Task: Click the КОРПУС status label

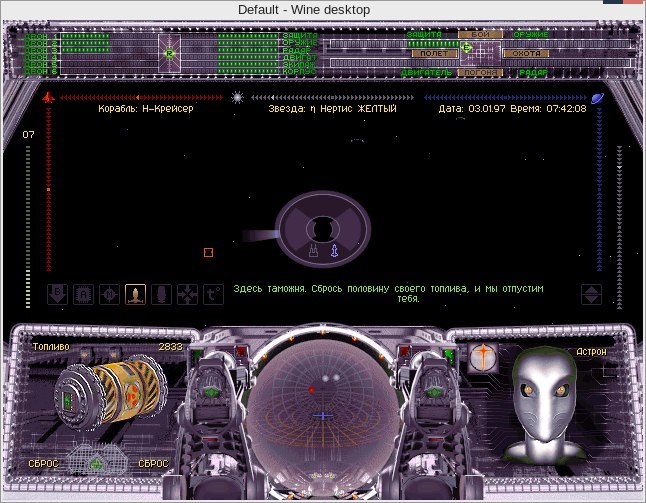Action: click(x=300, y=71)
